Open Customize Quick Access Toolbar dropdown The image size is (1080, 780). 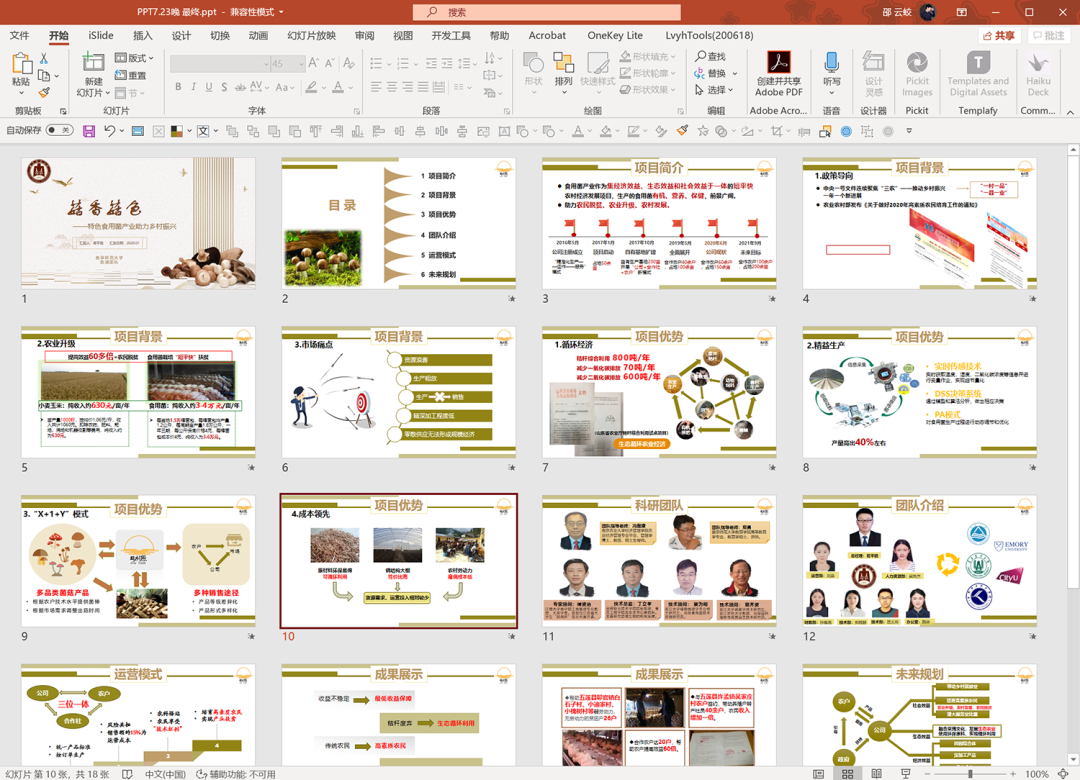(909, 130)
